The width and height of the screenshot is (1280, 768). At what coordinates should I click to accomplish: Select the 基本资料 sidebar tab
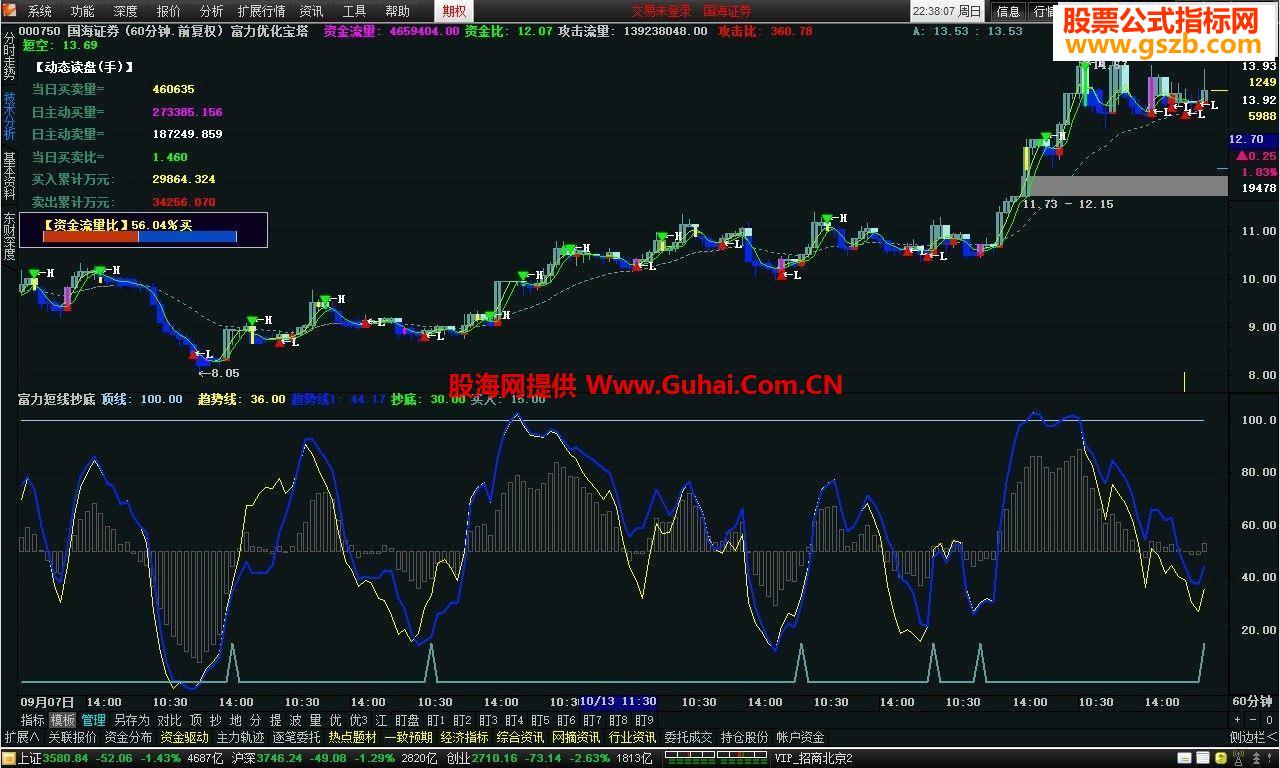click(x=9, y=177)
